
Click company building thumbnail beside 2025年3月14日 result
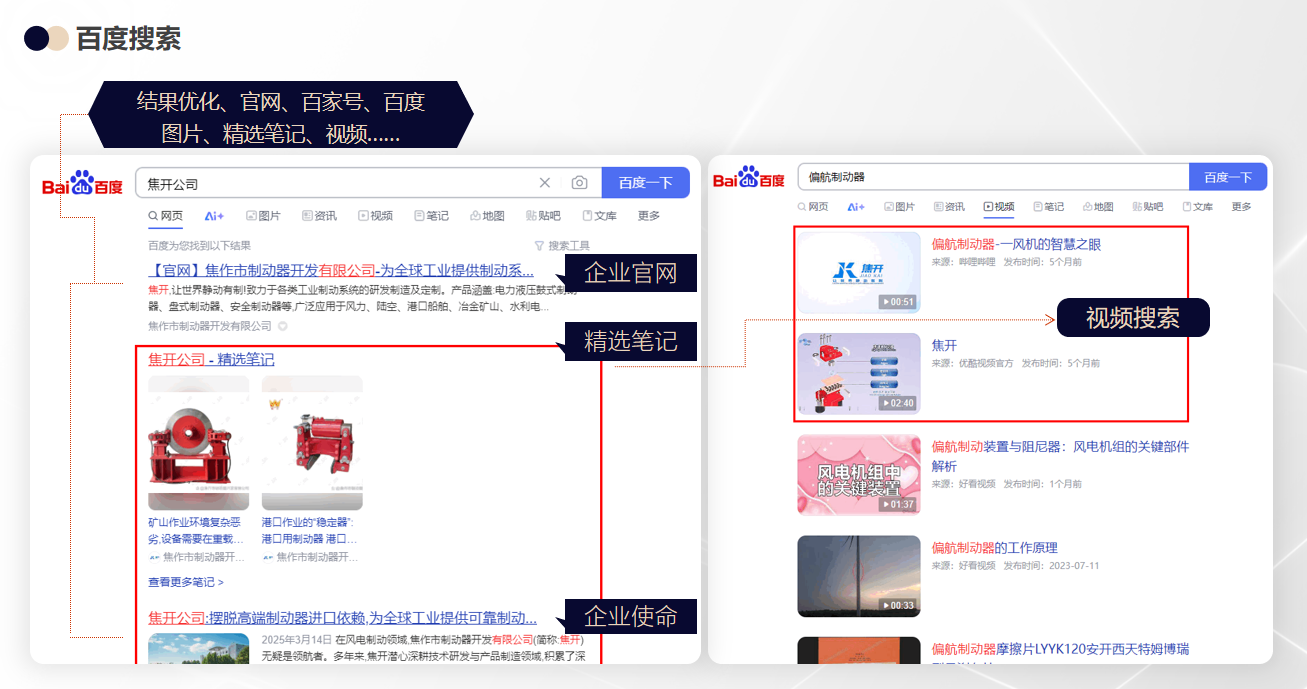pyautogui.click(x=198, y=648)
